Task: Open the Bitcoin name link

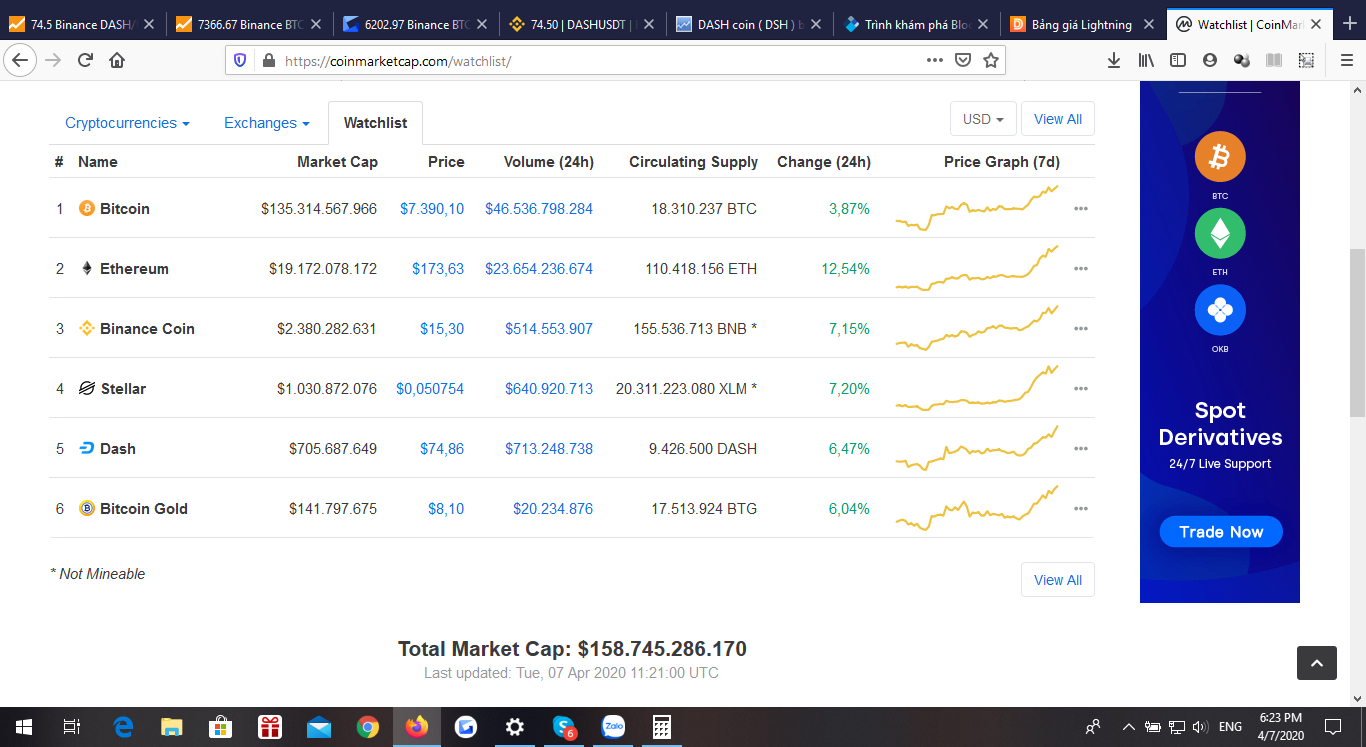Action: point(125,209)
